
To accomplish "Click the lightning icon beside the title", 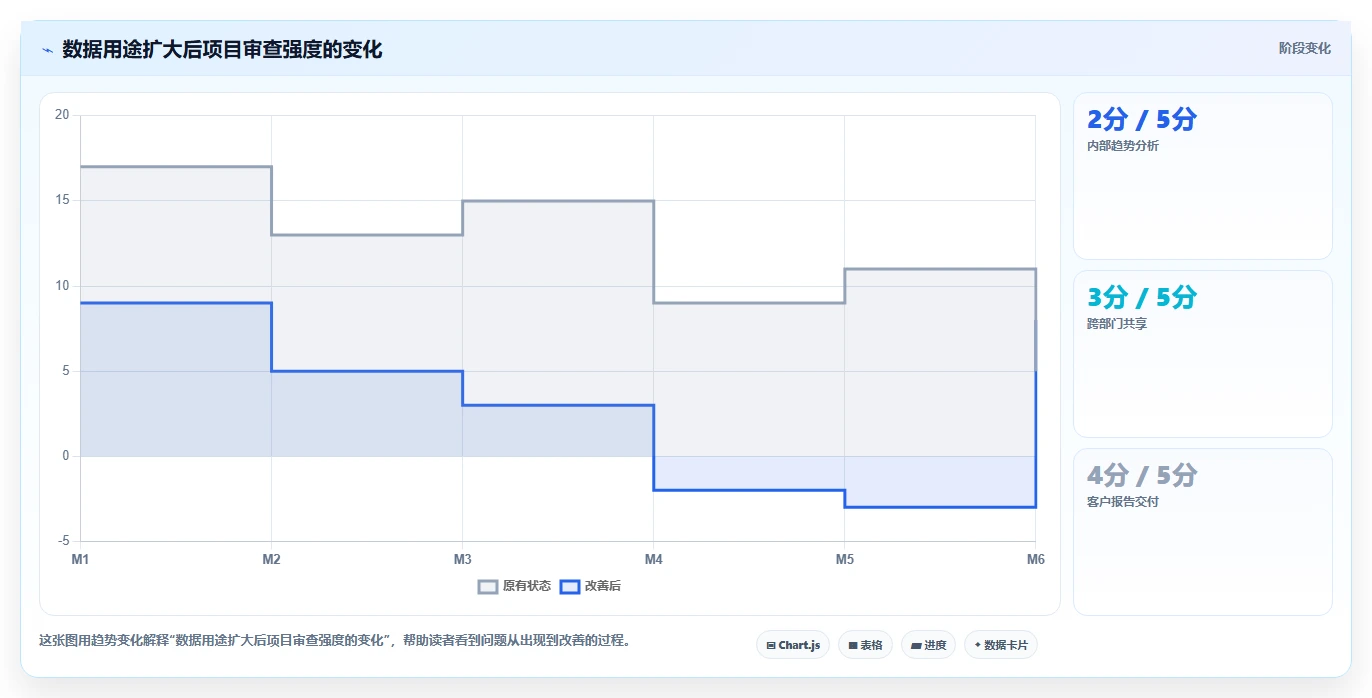I will [47, 50].
